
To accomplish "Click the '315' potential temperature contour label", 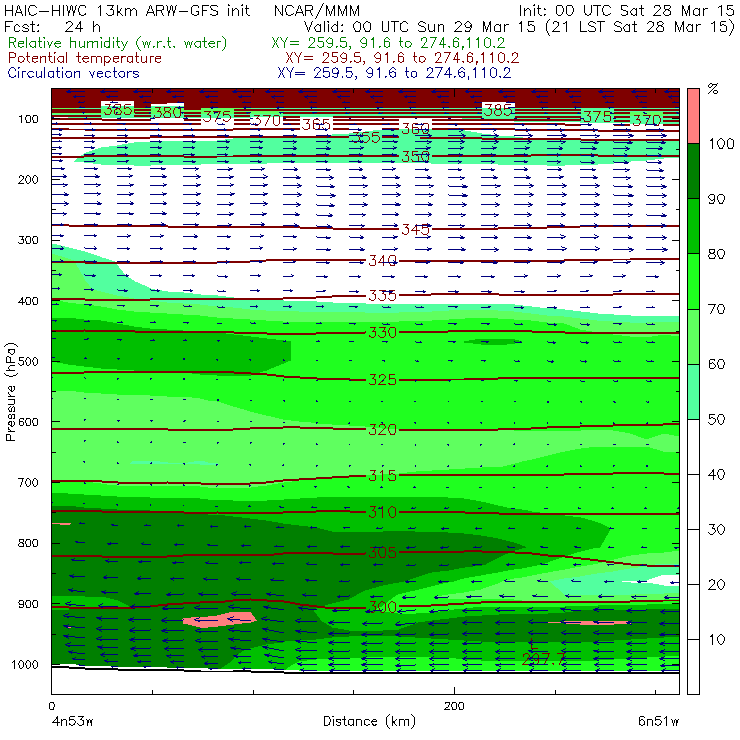I will pos(382,475).
